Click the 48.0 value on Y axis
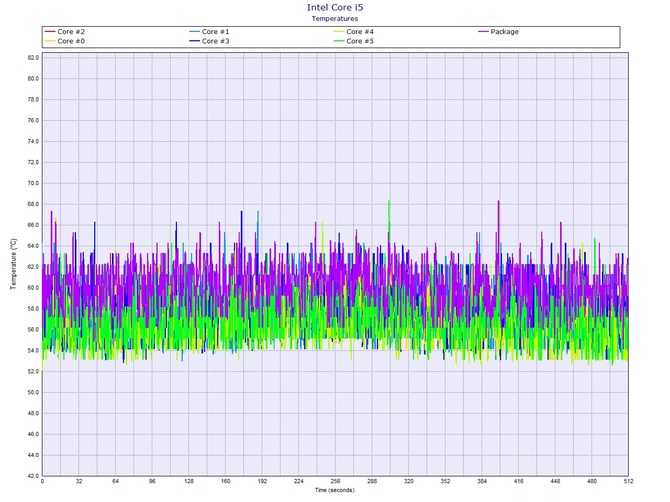Screen dimensions: 670x502 tap(33, 414)
